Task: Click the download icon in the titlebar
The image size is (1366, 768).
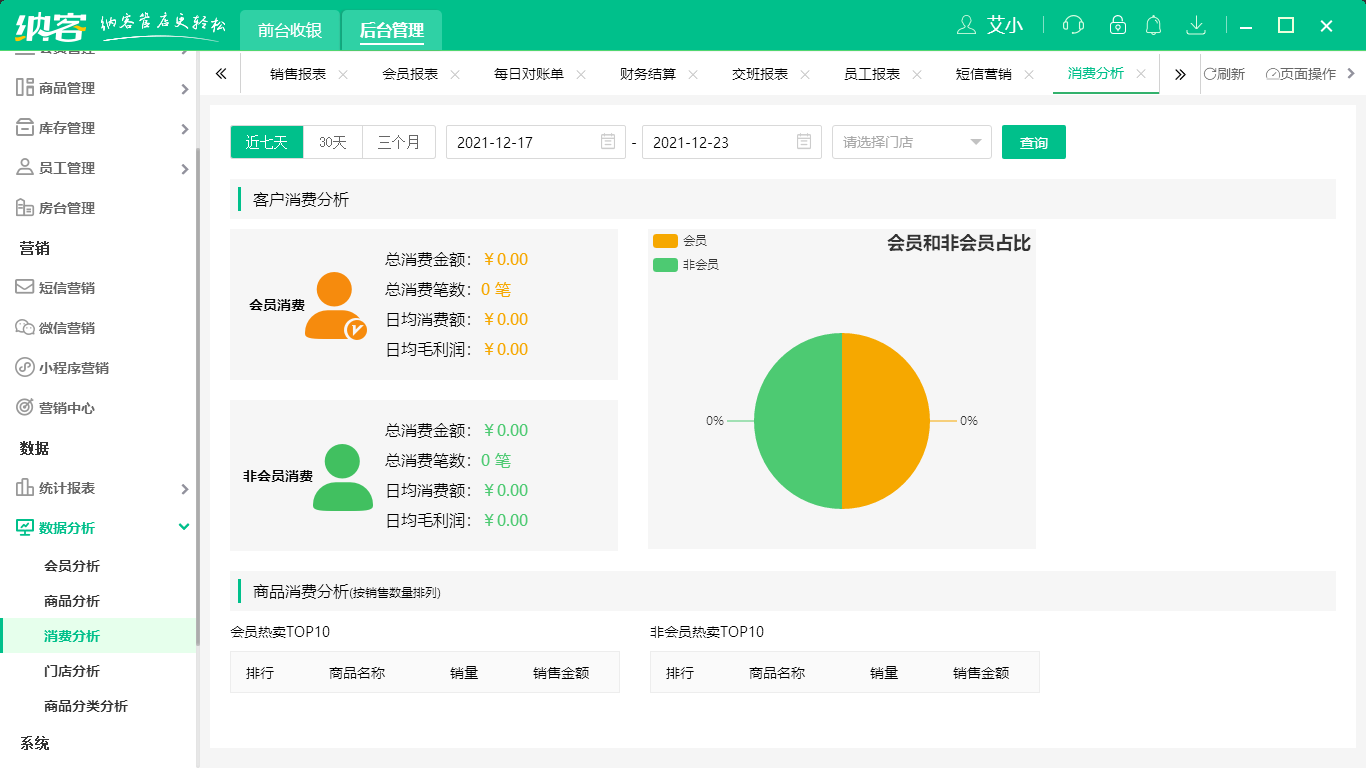Action: click(1196, 25)
